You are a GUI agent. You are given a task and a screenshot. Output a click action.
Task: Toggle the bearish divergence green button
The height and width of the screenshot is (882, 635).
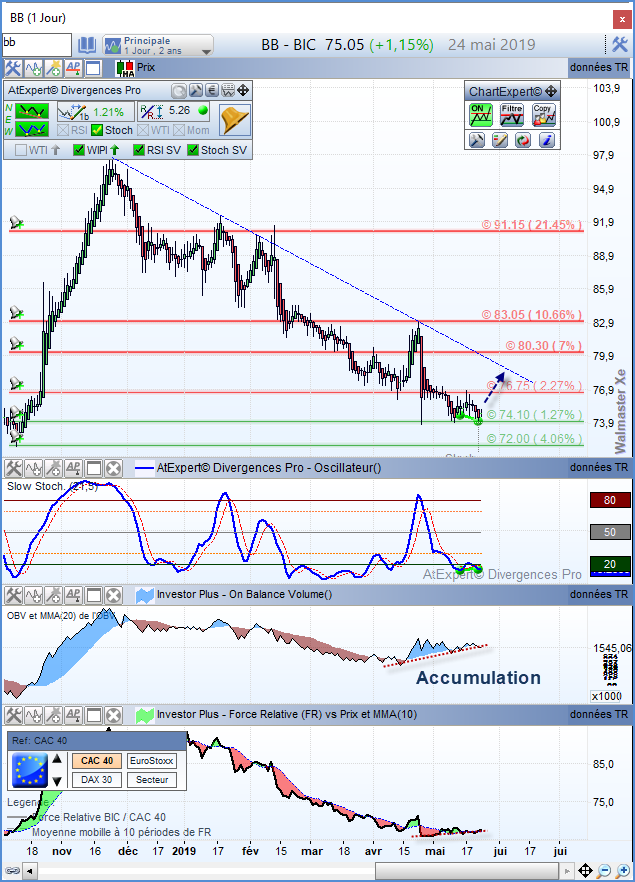click(x=31, y=111)
